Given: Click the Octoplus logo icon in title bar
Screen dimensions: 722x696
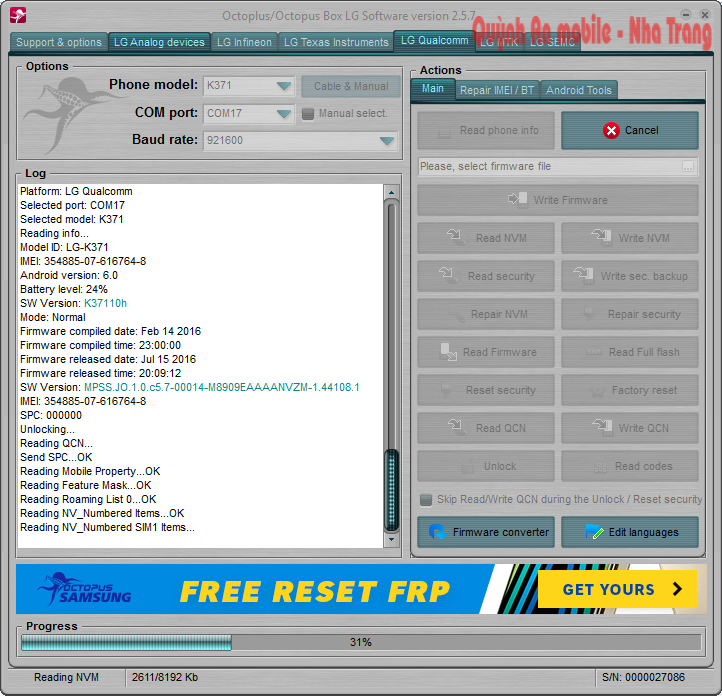Looking at the screenshot, I should pyautogui.click(x=18, y=15).
